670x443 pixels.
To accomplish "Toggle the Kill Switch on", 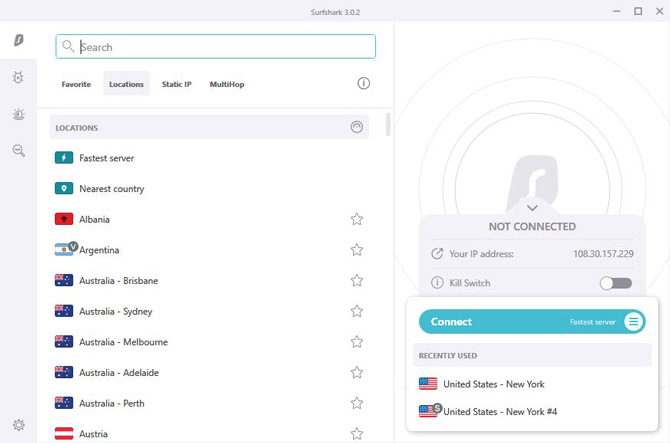I will tap(616, 283).
